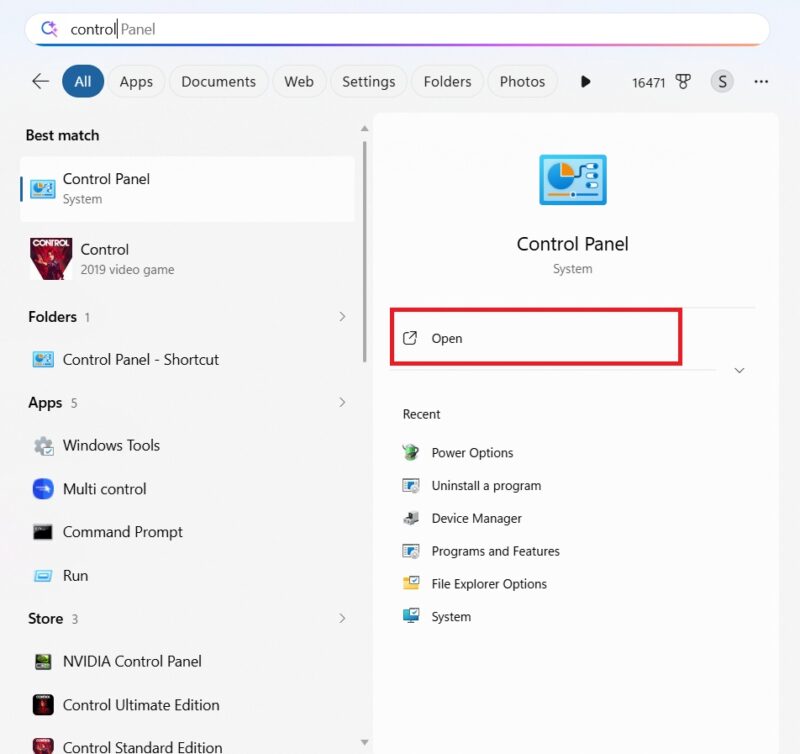
Task: Select the All filter tab
Action: point(83,82)
